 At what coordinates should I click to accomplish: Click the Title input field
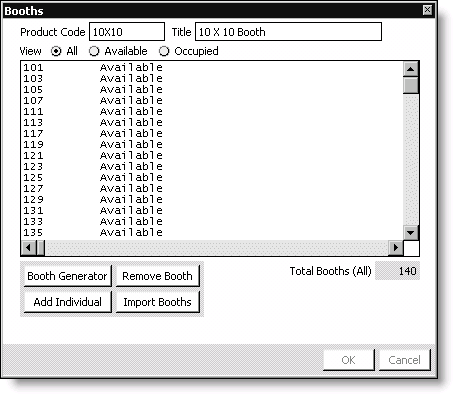(x=288, y=32)
